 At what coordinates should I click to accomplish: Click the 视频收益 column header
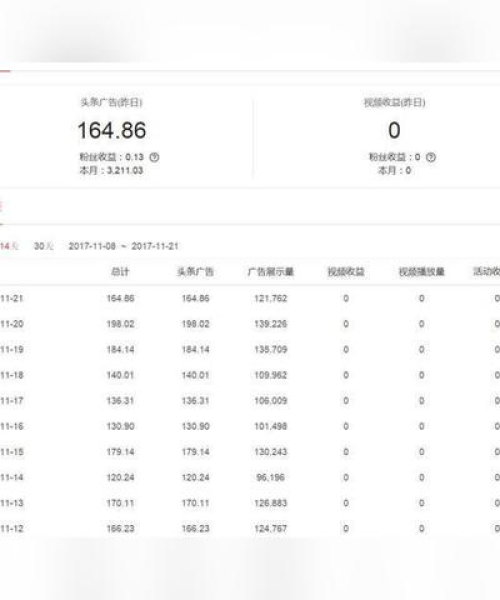click(346, 272)
